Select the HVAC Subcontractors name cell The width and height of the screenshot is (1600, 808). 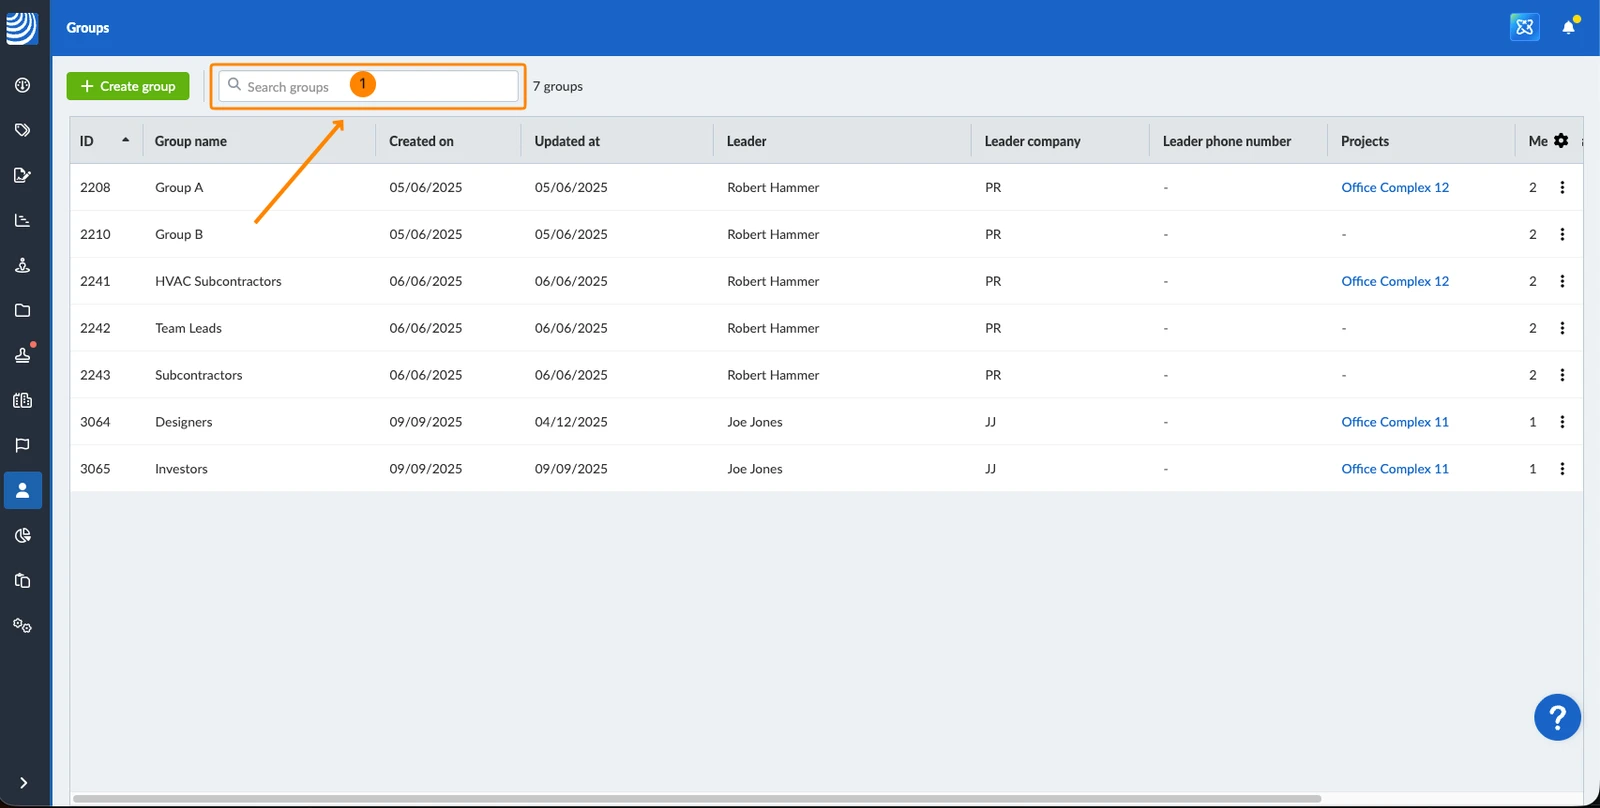pos(218,281)
